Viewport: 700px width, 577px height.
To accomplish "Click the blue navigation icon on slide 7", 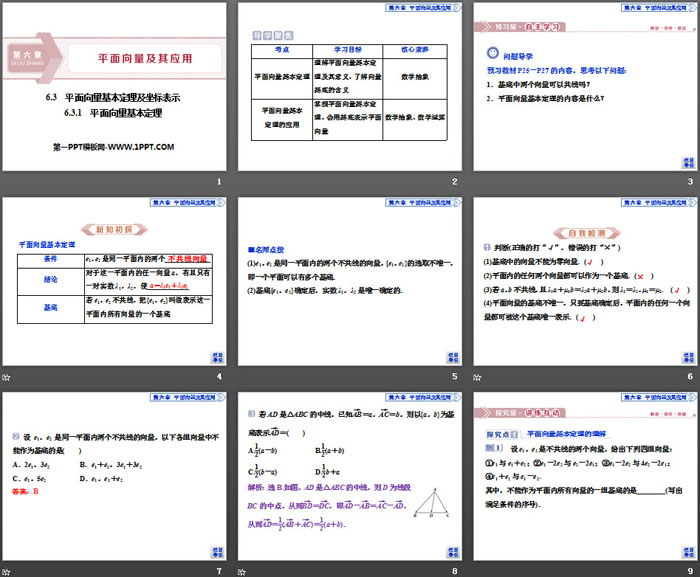I will click(x=217, y=552).
